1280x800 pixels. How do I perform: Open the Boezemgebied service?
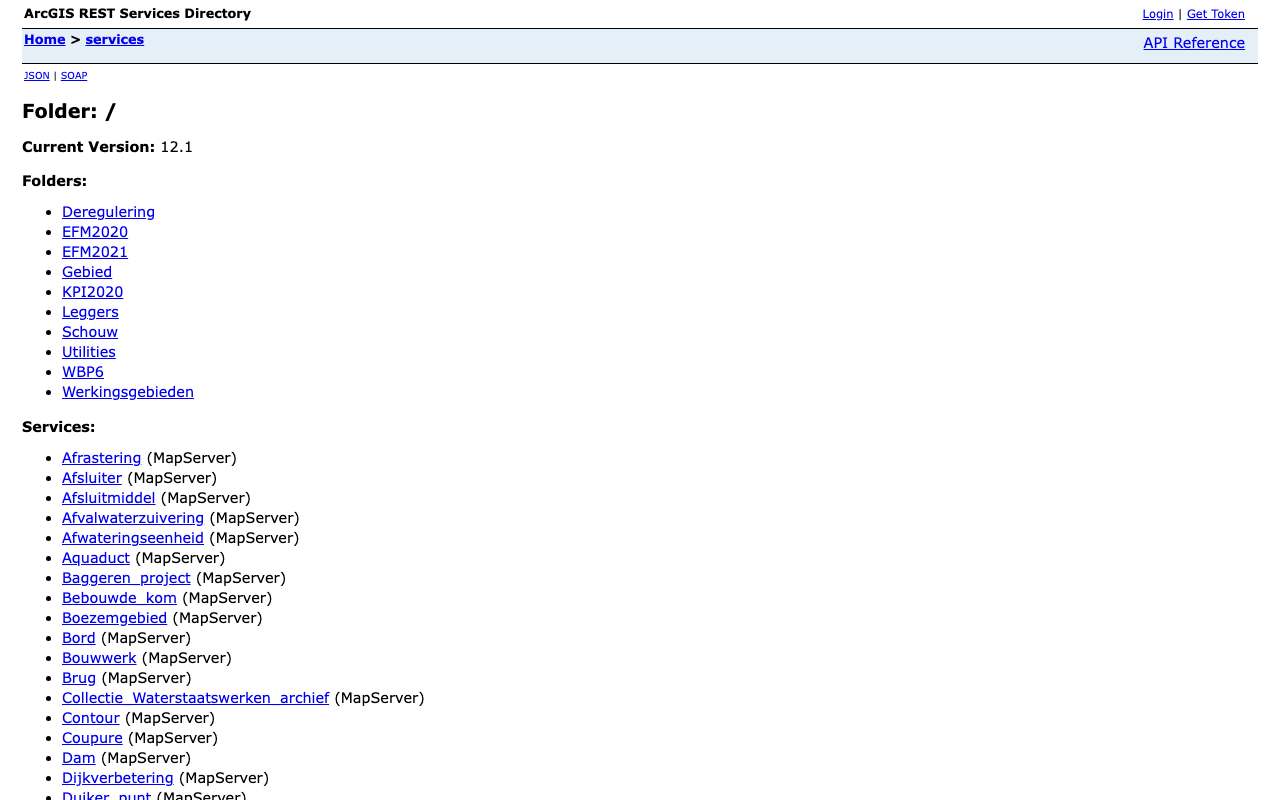click(115, 618)
